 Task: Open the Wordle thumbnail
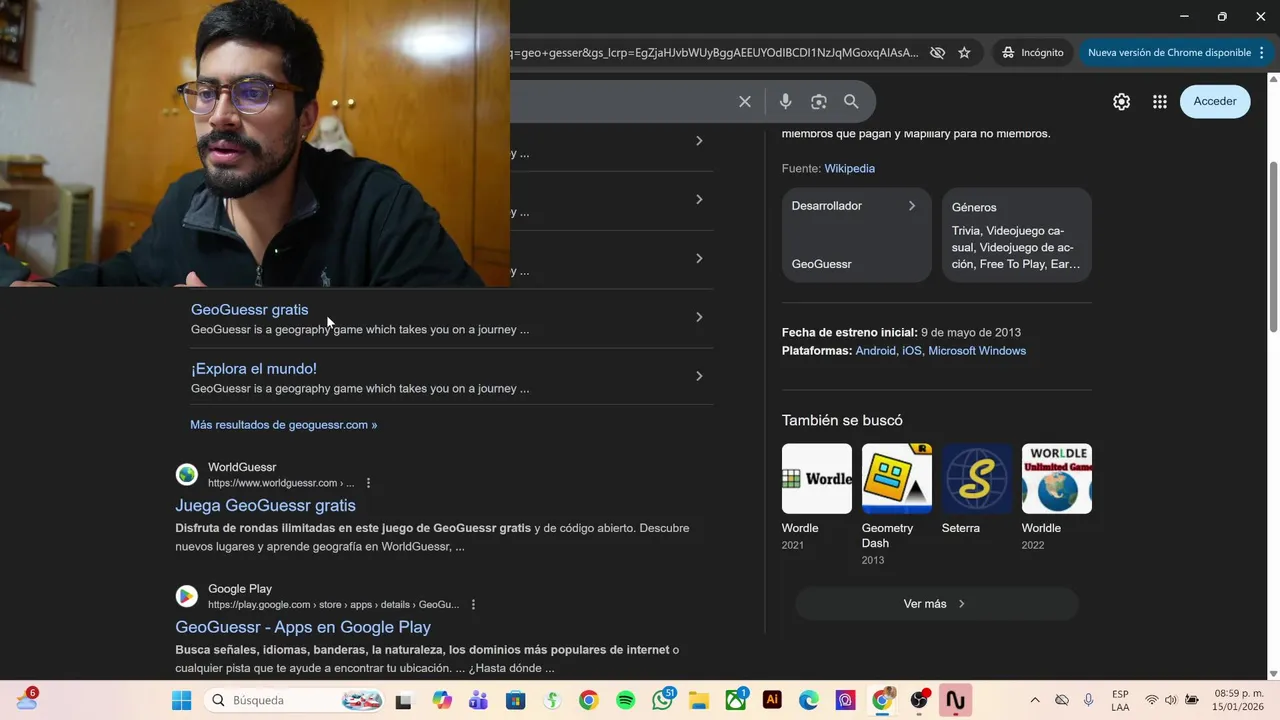point(817,479)
